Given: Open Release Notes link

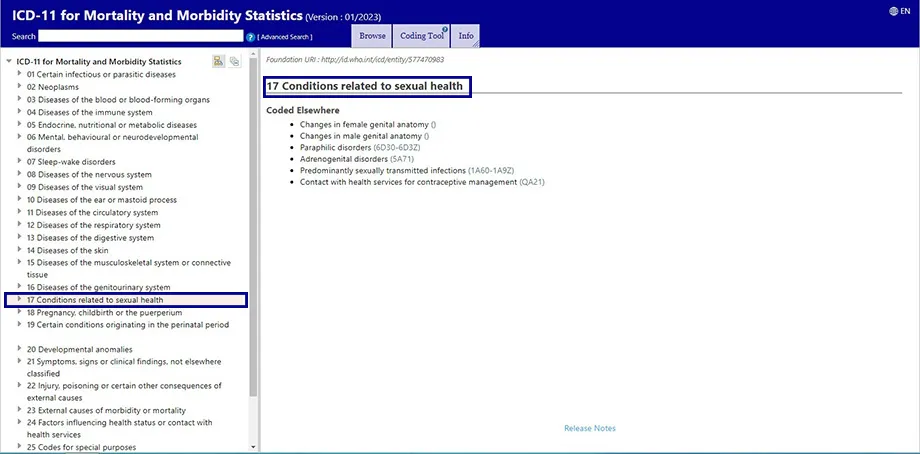Looking at the screenshot, I should point(590,428).
